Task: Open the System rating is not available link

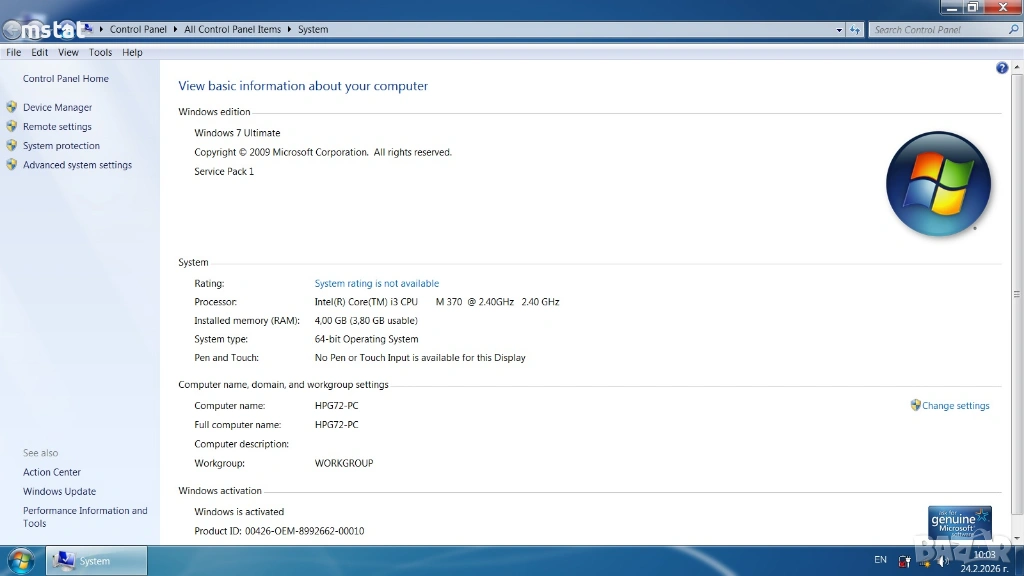Action: 376,284
